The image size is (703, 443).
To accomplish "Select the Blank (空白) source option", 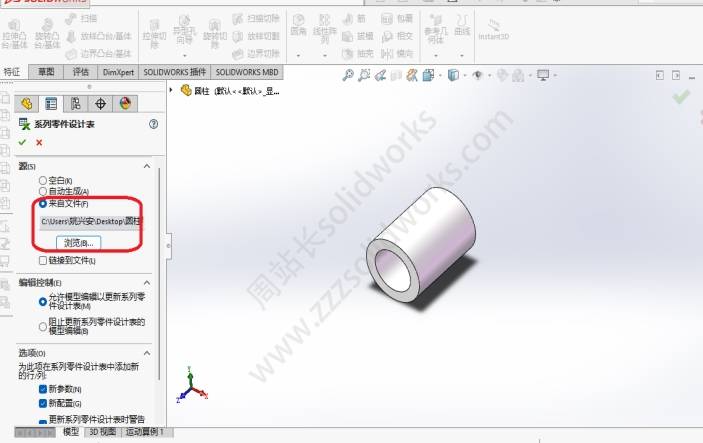I will 43,180.
